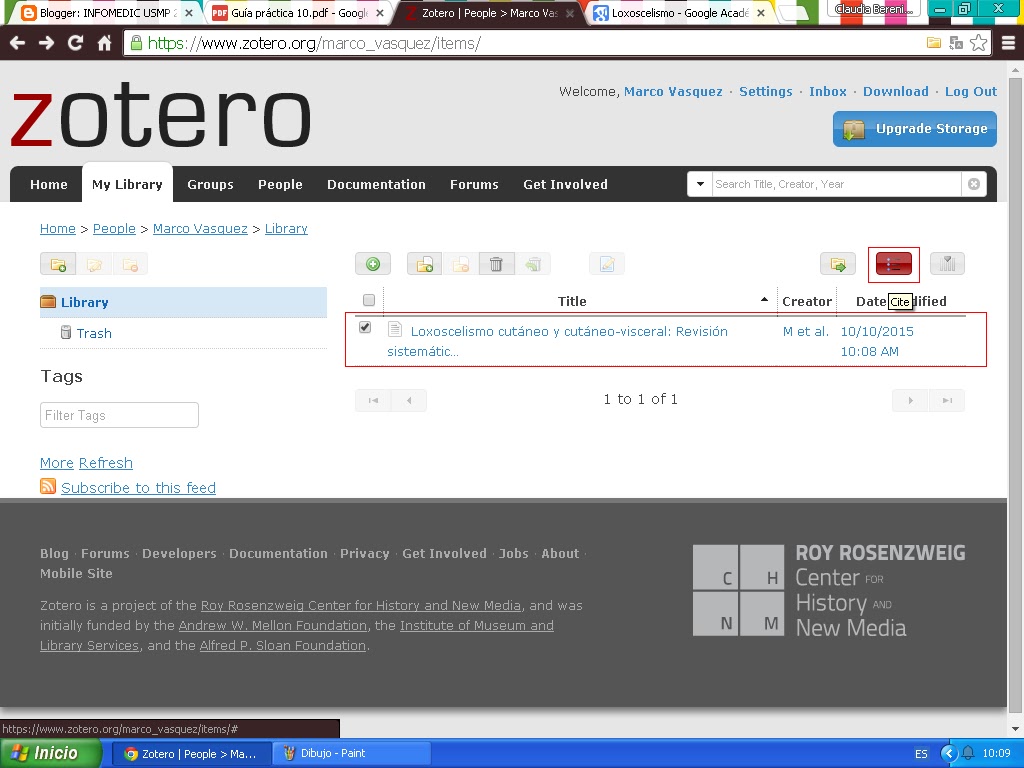Click the delete collection icon in sidebar
Viewport: 1024px width, 768px height.
[130, 264]
